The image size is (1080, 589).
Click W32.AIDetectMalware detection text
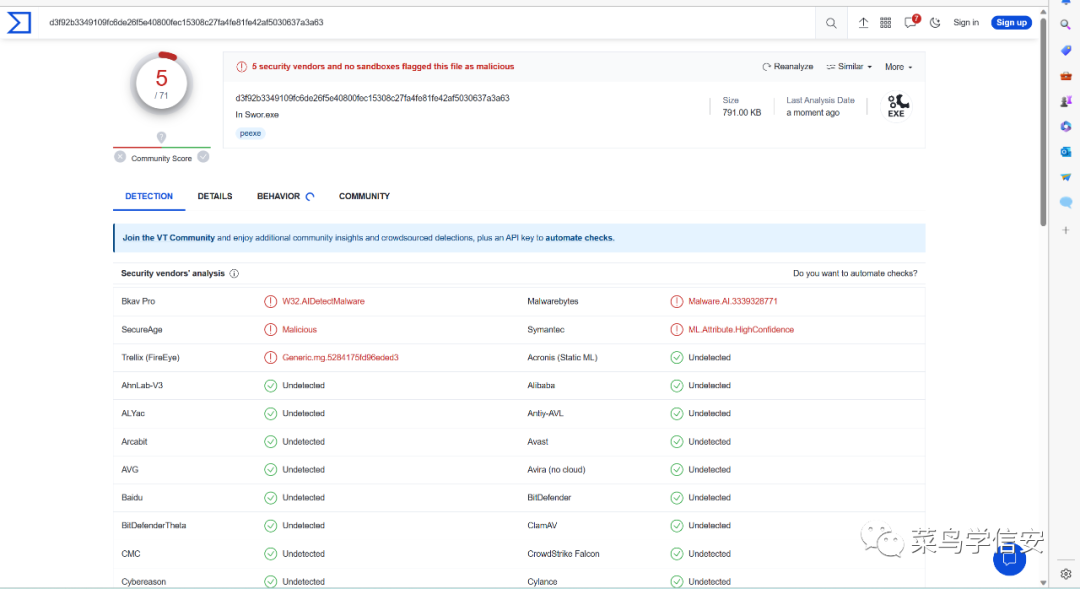(x=323, y=302)
